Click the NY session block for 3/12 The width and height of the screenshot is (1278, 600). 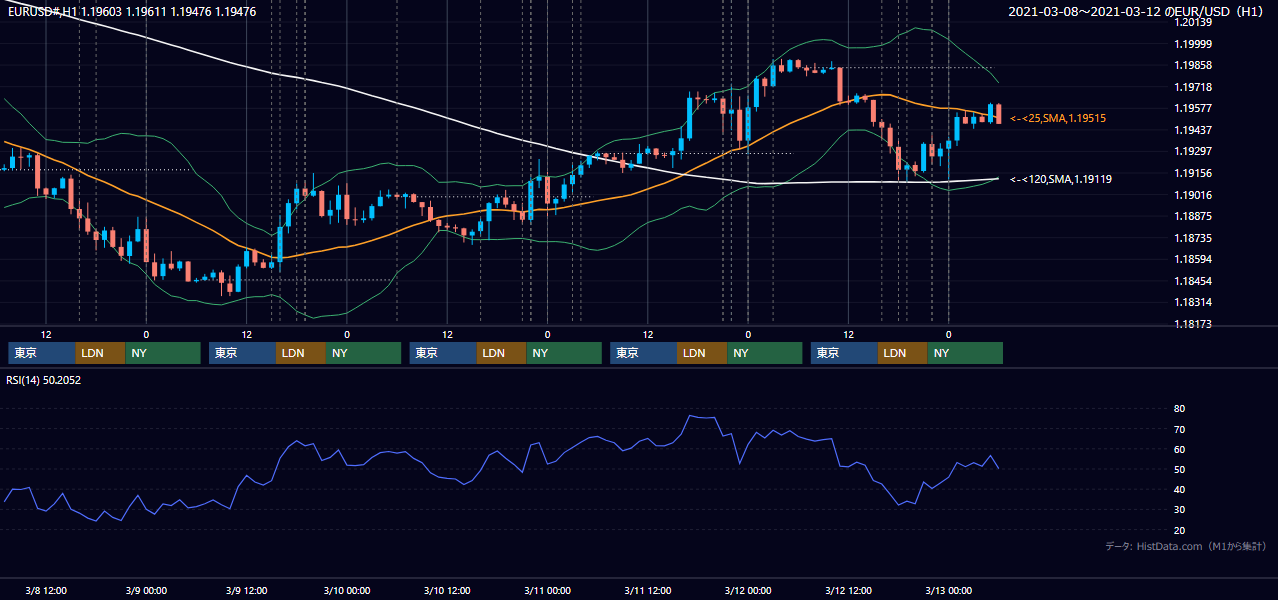(x=965, y=353)
